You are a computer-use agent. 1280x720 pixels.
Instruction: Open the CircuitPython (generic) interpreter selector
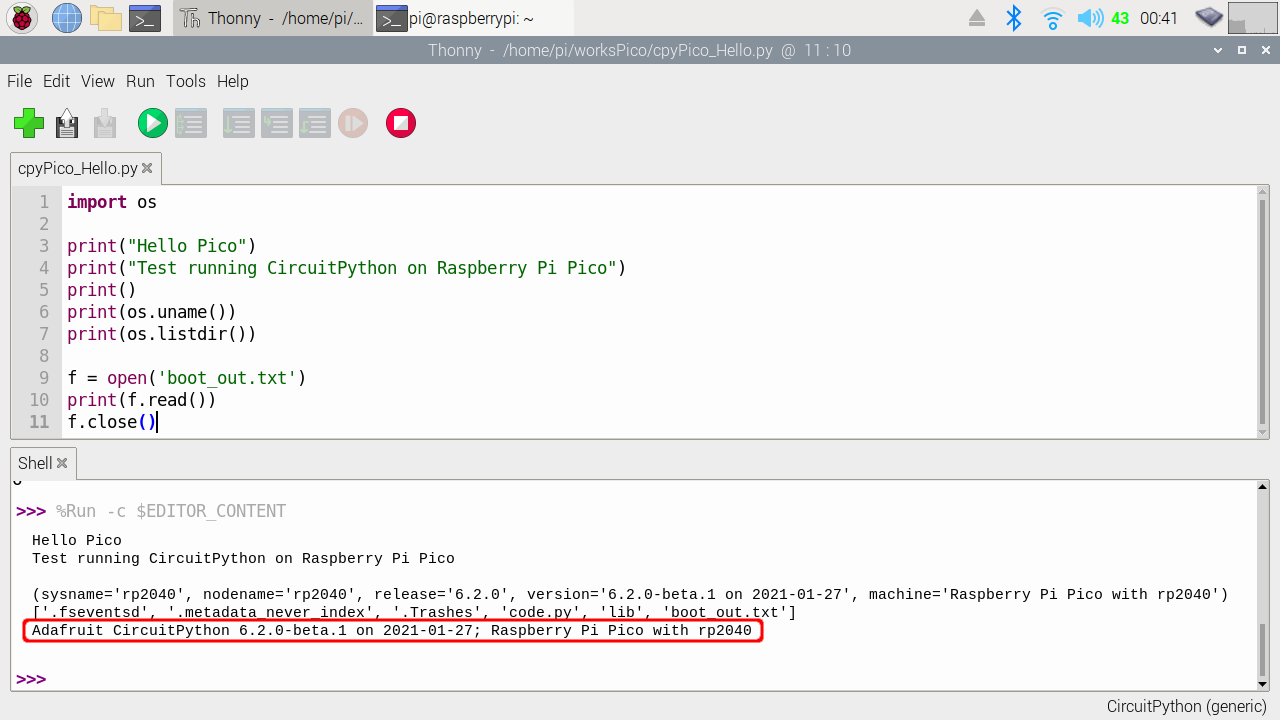pyautogui.click(x=1186, y=706)
